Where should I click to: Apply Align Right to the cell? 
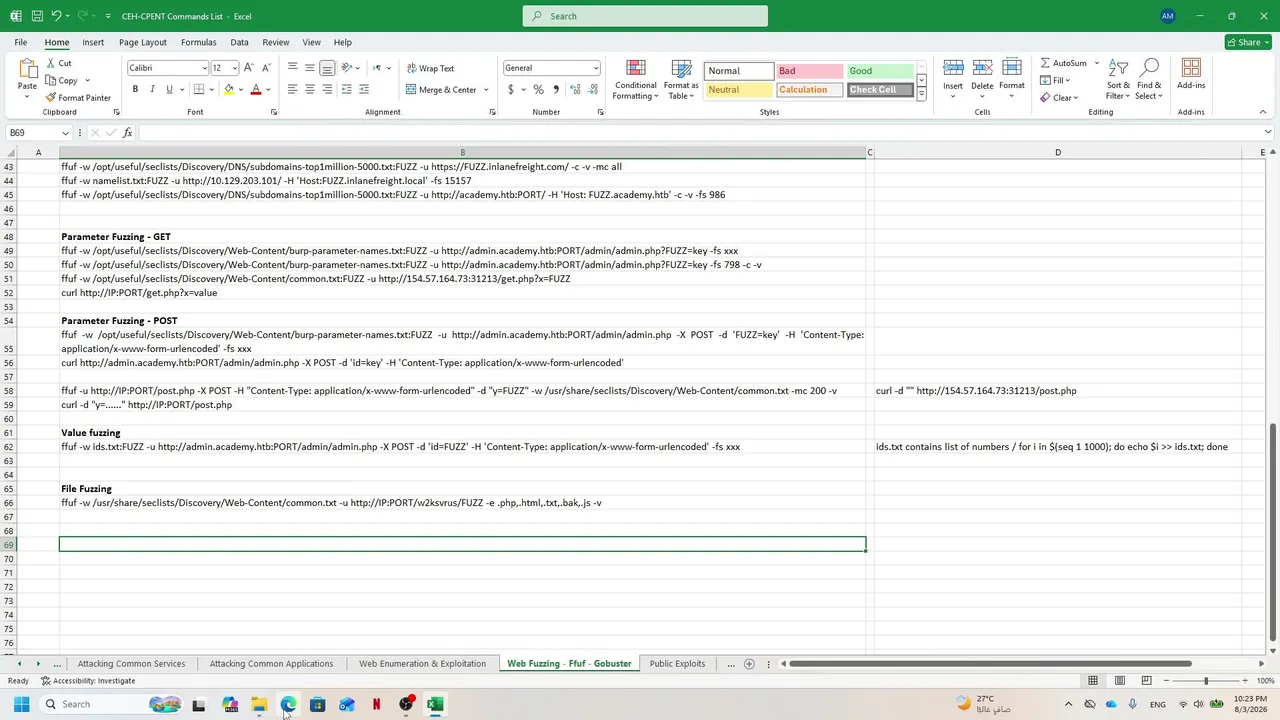327,89
